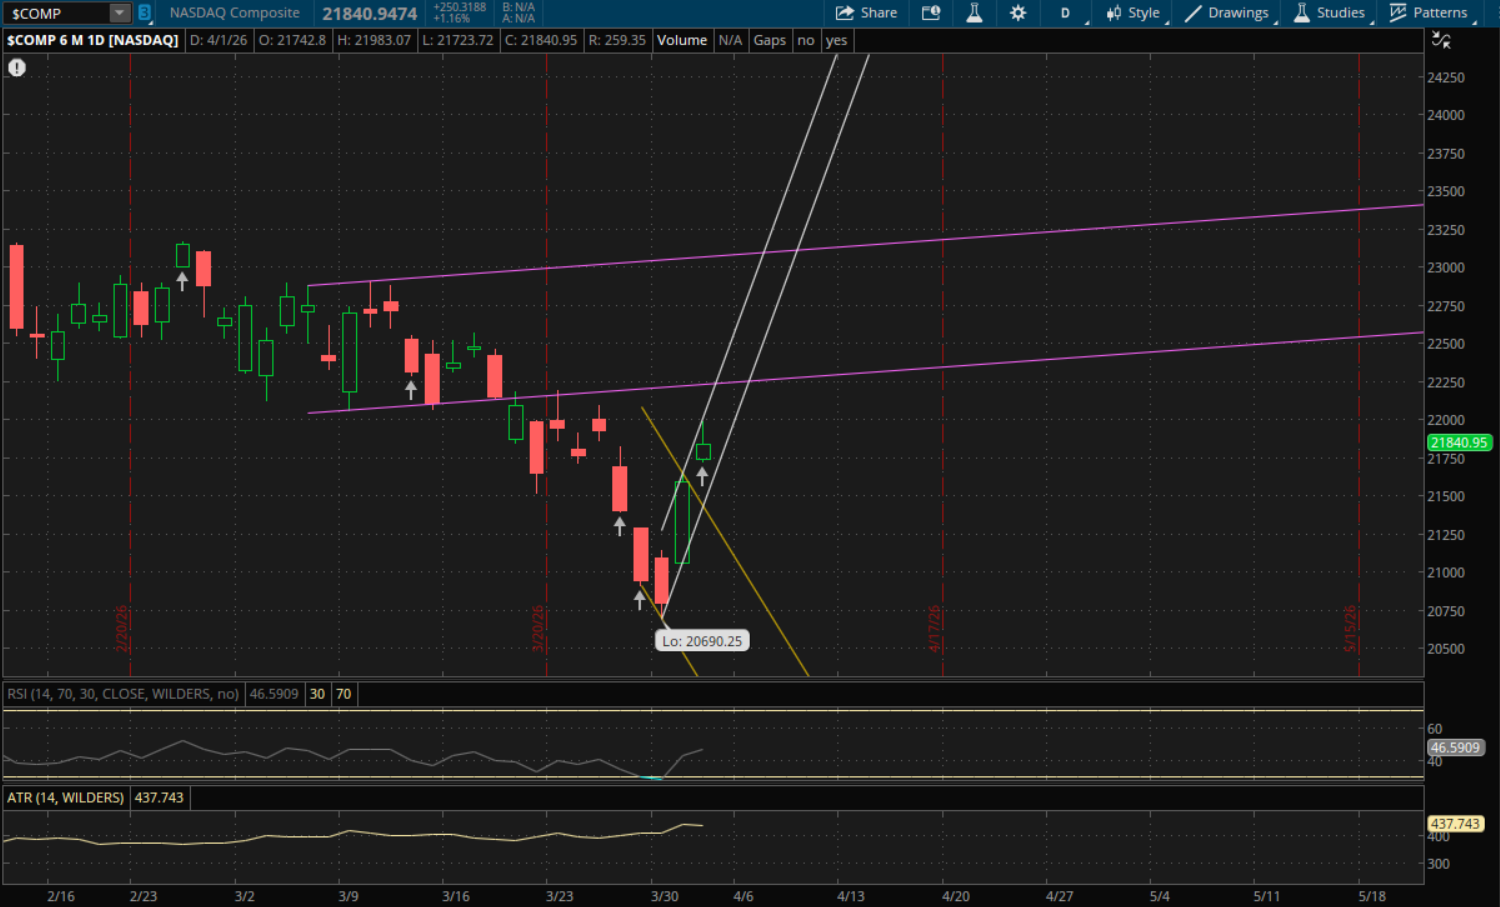This screenshot has width=1500, height=907.
Task: Open the Studies menu
Action: click(x=1329, y=13)
